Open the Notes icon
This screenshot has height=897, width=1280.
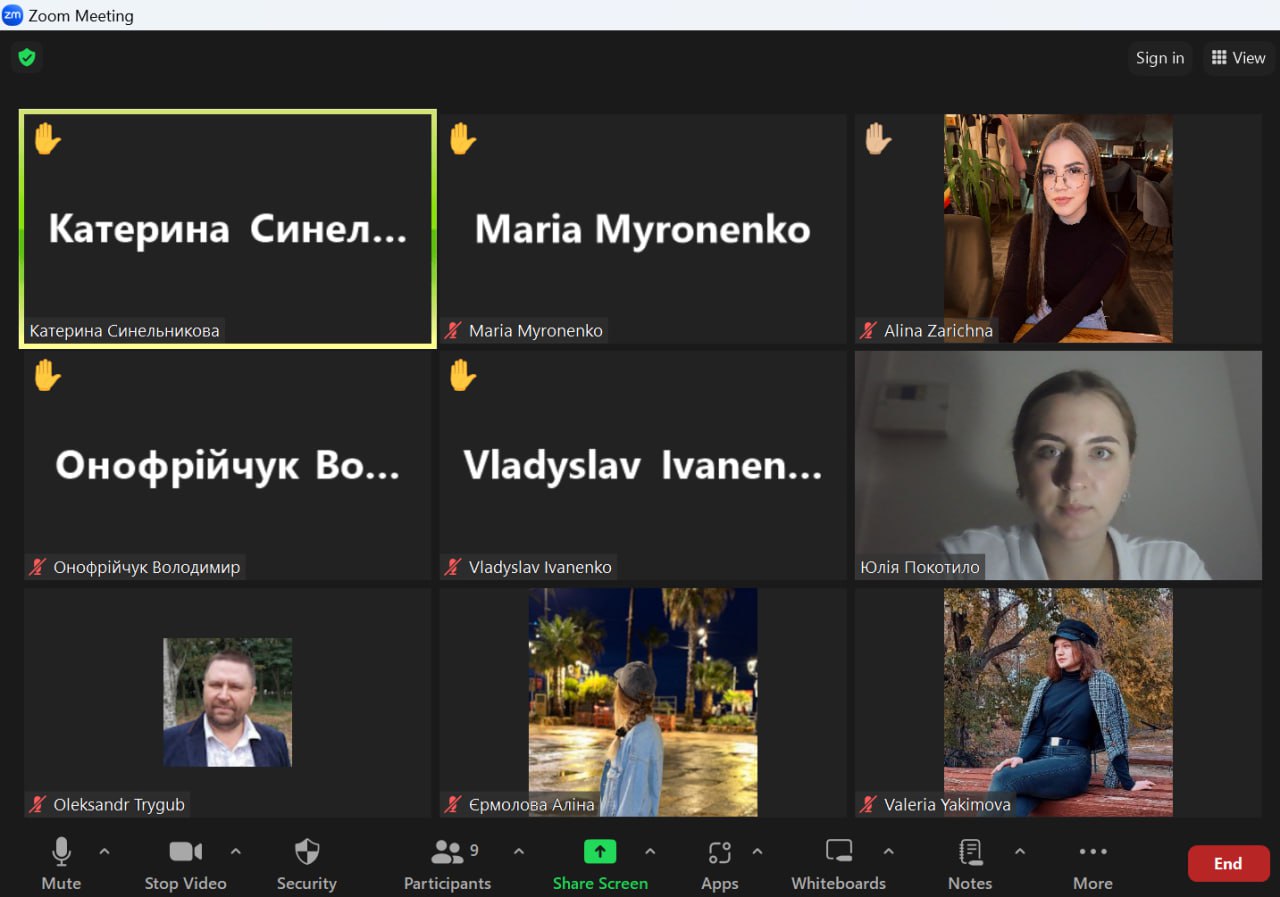(x=970, y=852)
